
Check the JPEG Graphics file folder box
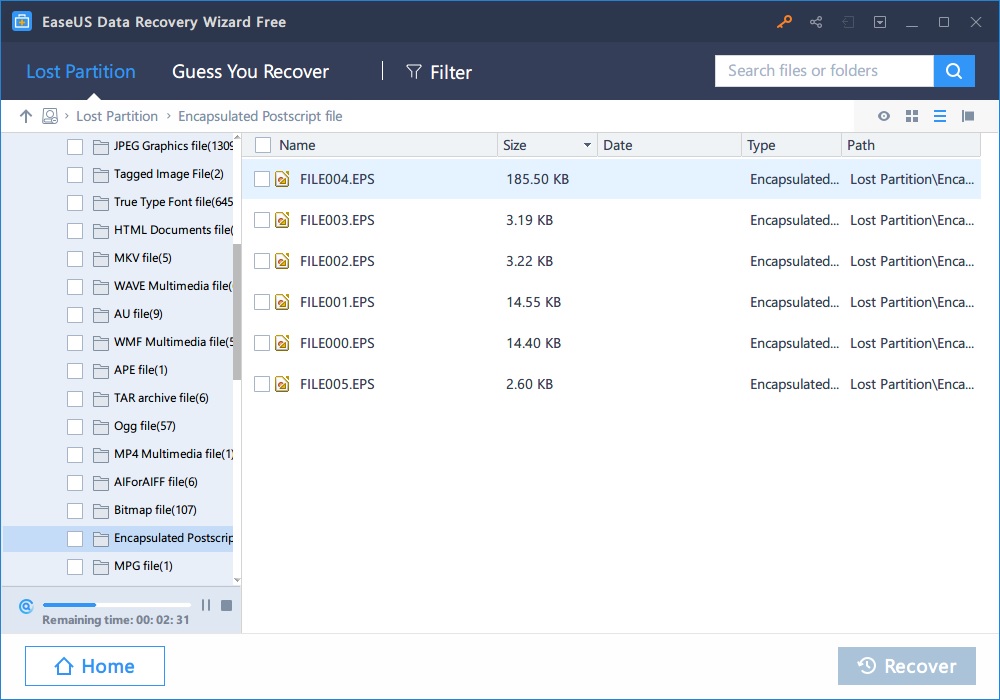click(75, 147)
